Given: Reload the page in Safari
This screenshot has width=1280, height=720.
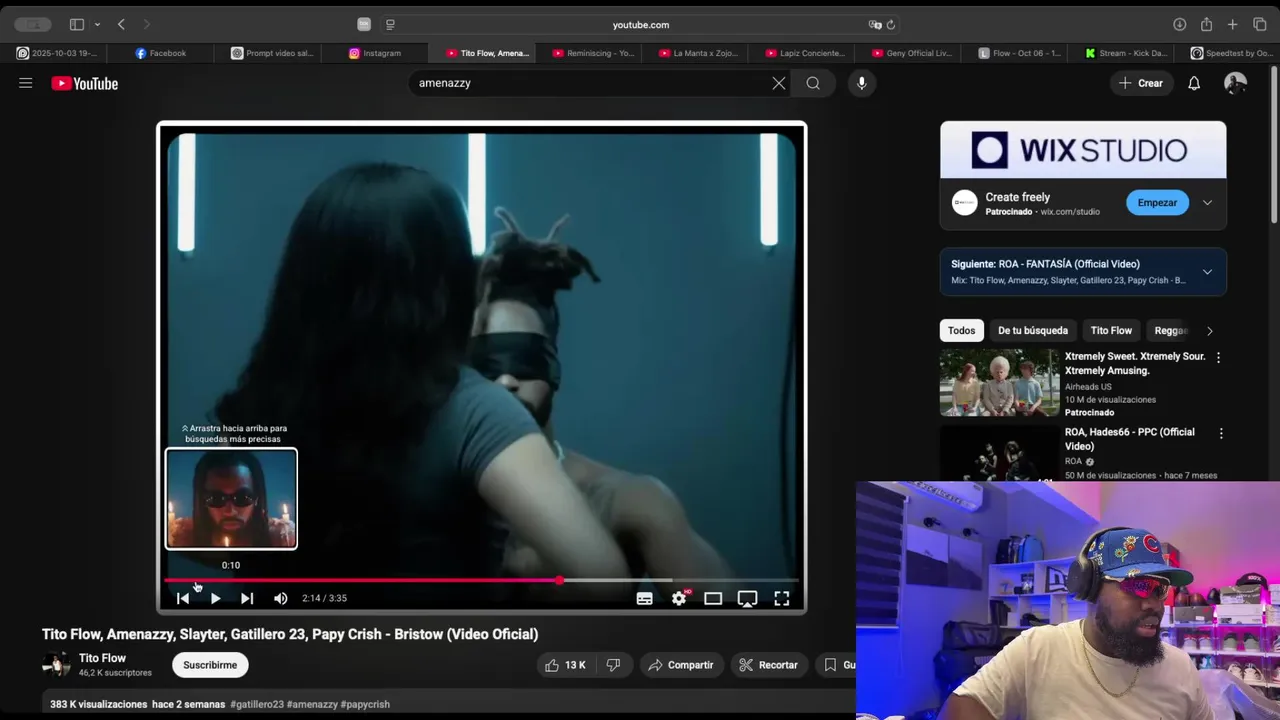Looking at the screenshot, I should point(891,25).
